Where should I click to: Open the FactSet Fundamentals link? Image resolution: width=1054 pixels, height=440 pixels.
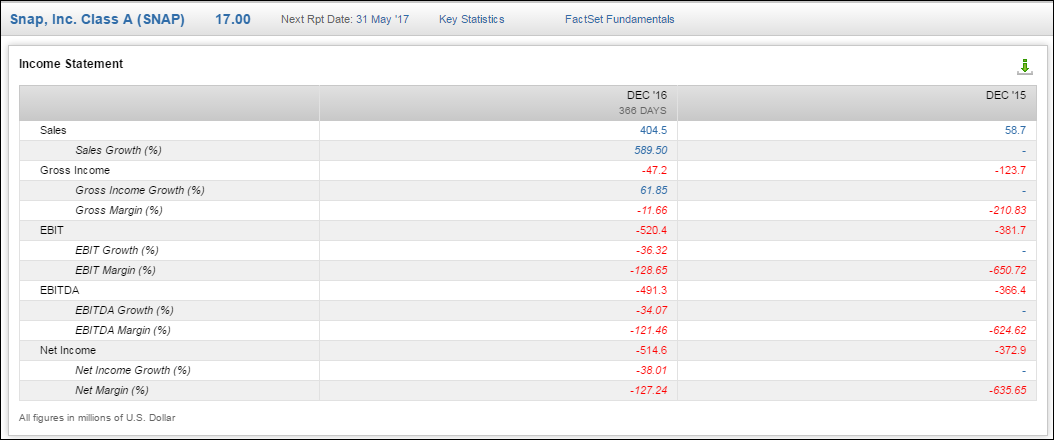click(x=619, y=19)
